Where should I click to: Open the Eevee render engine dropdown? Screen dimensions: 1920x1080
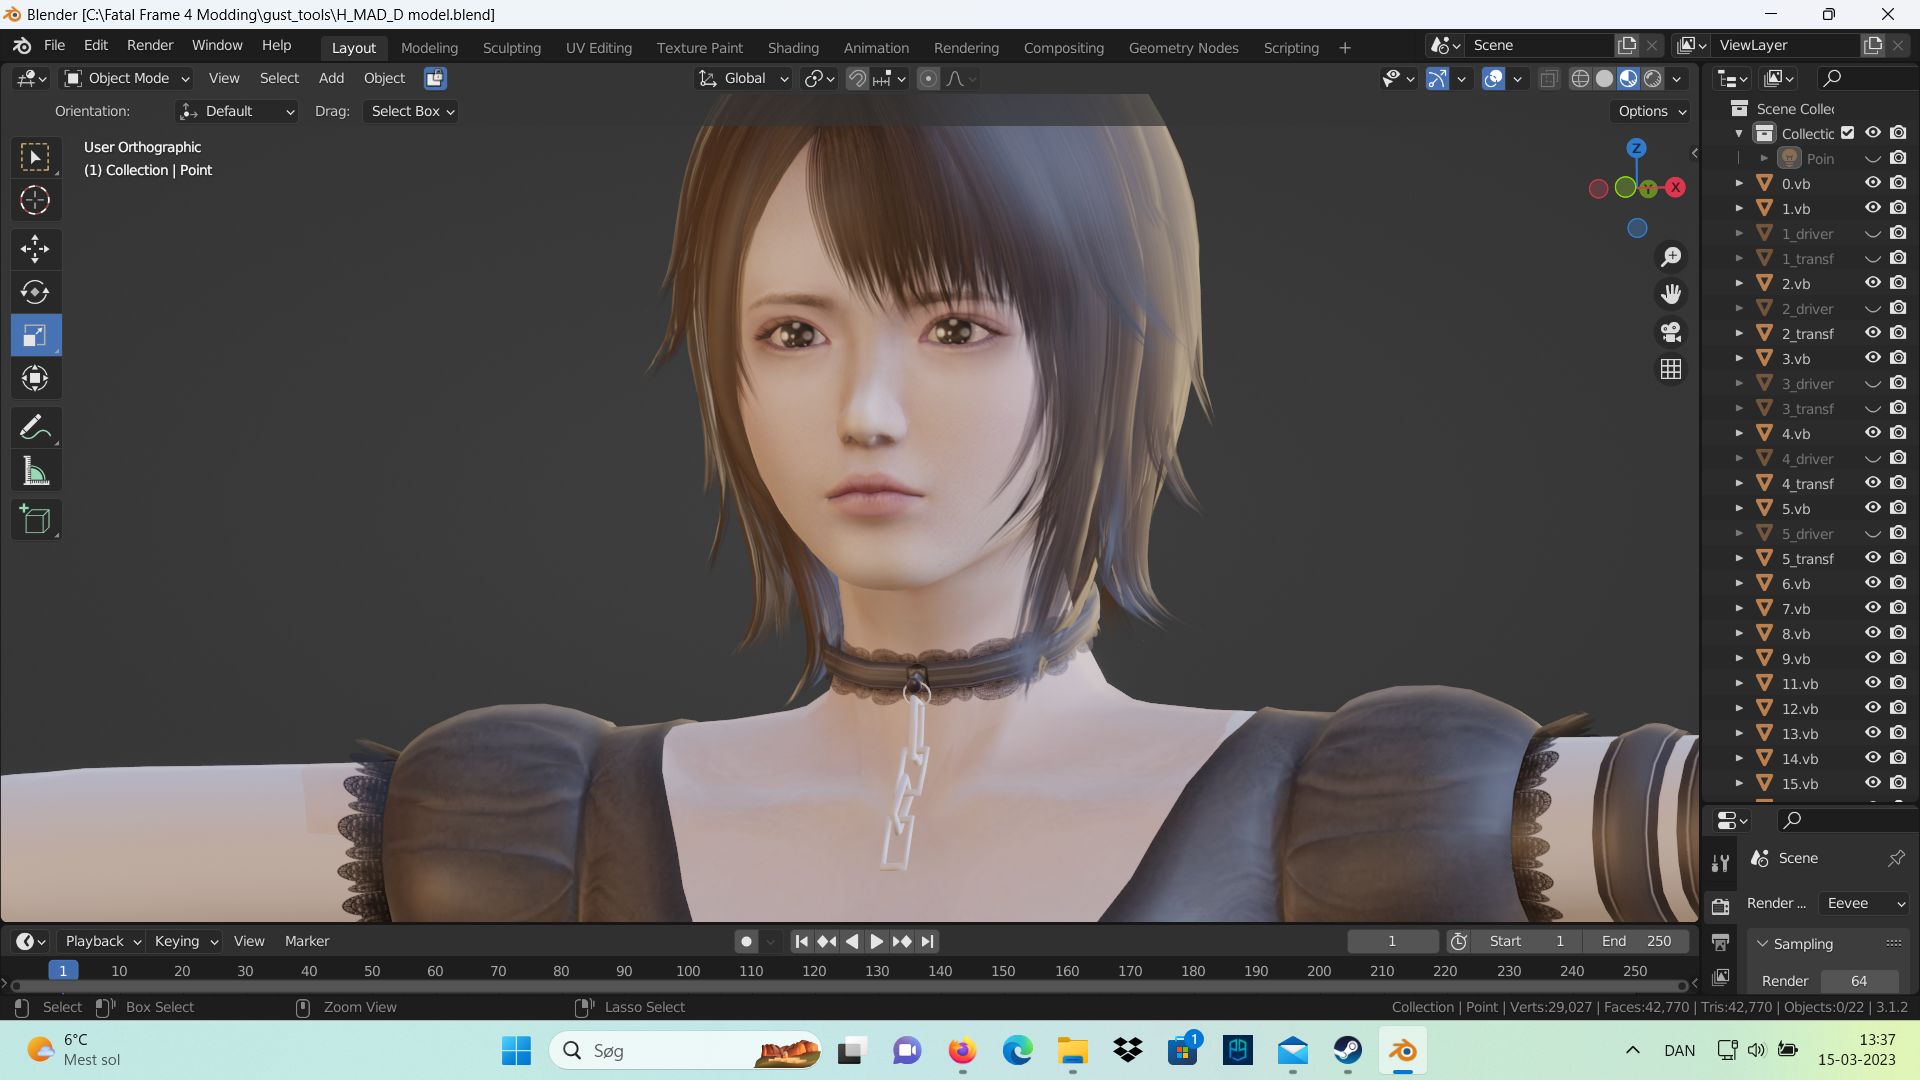1865,903
